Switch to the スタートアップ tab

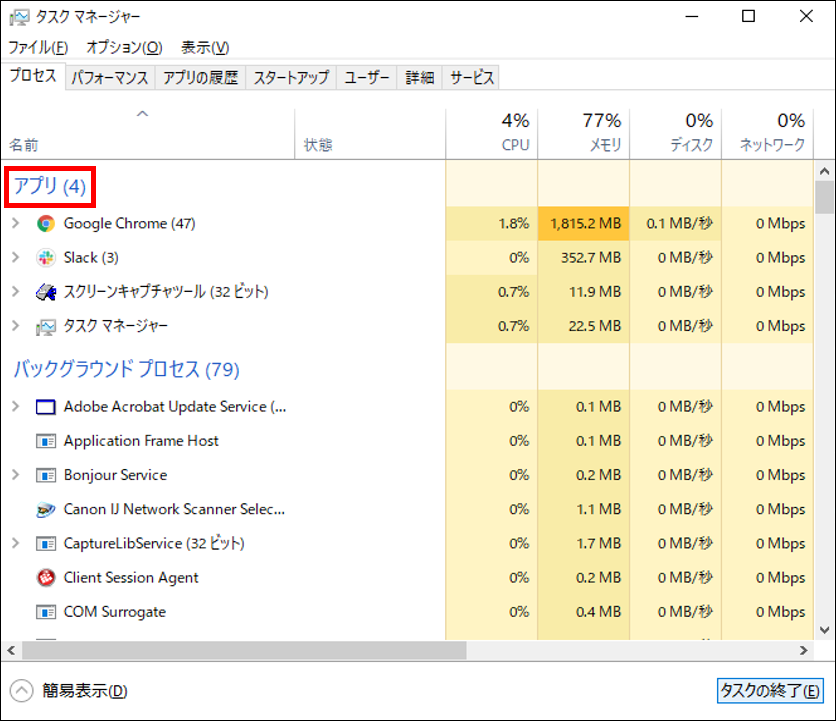(291, 78)
